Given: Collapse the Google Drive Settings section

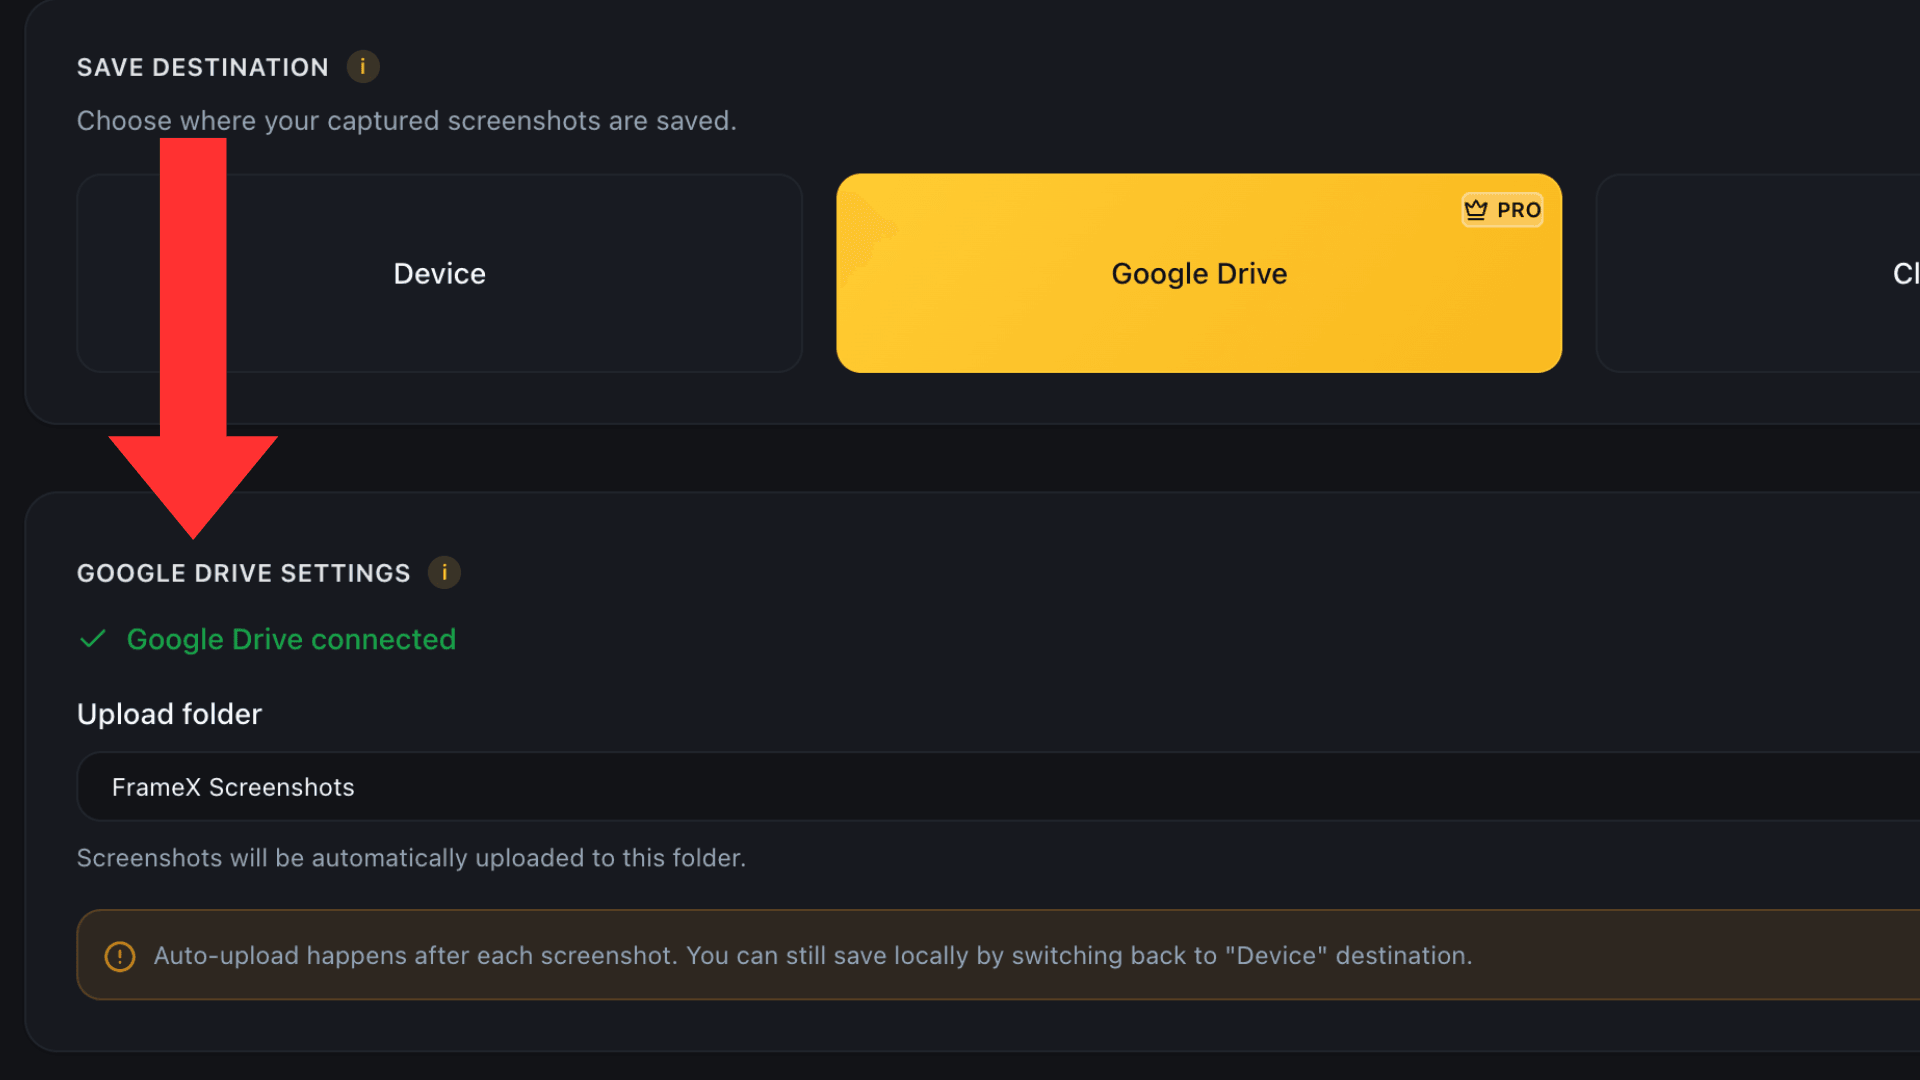Looking at the screenshot, I should (x=244, y=572).
